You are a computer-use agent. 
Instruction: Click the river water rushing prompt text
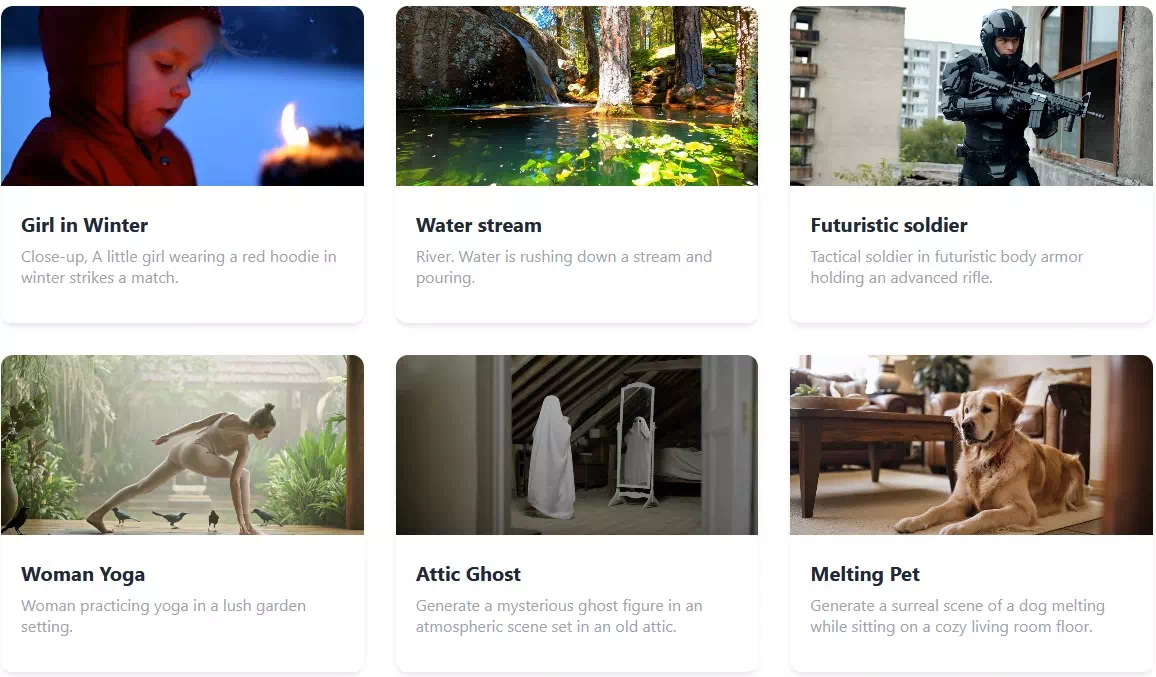pos(564,267)
